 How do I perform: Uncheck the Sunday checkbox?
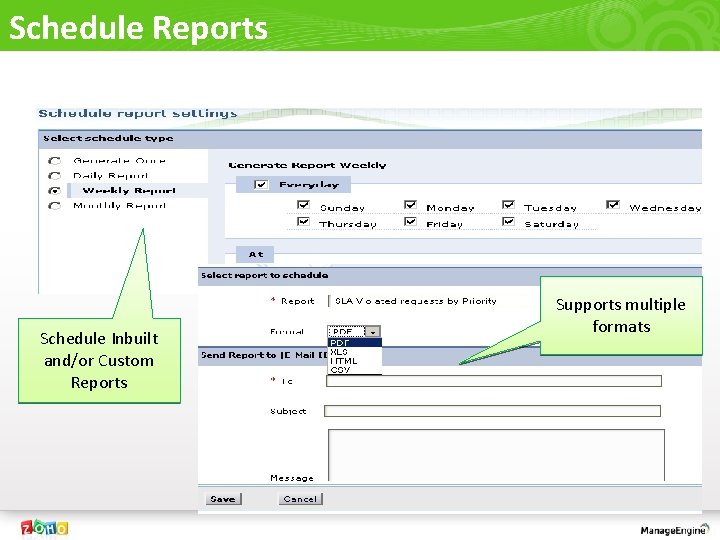303,205
